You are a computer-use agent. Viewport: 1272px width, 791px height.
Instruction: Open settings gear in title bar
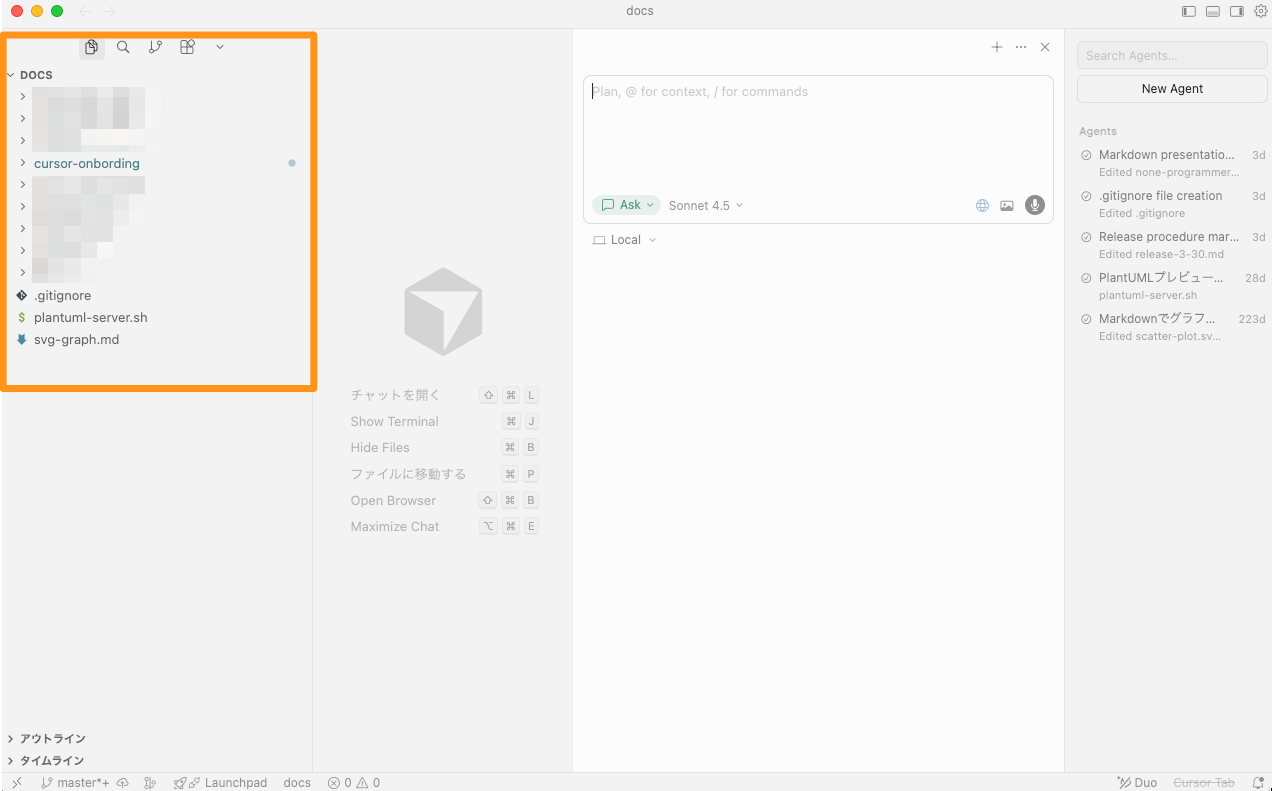1261,11
